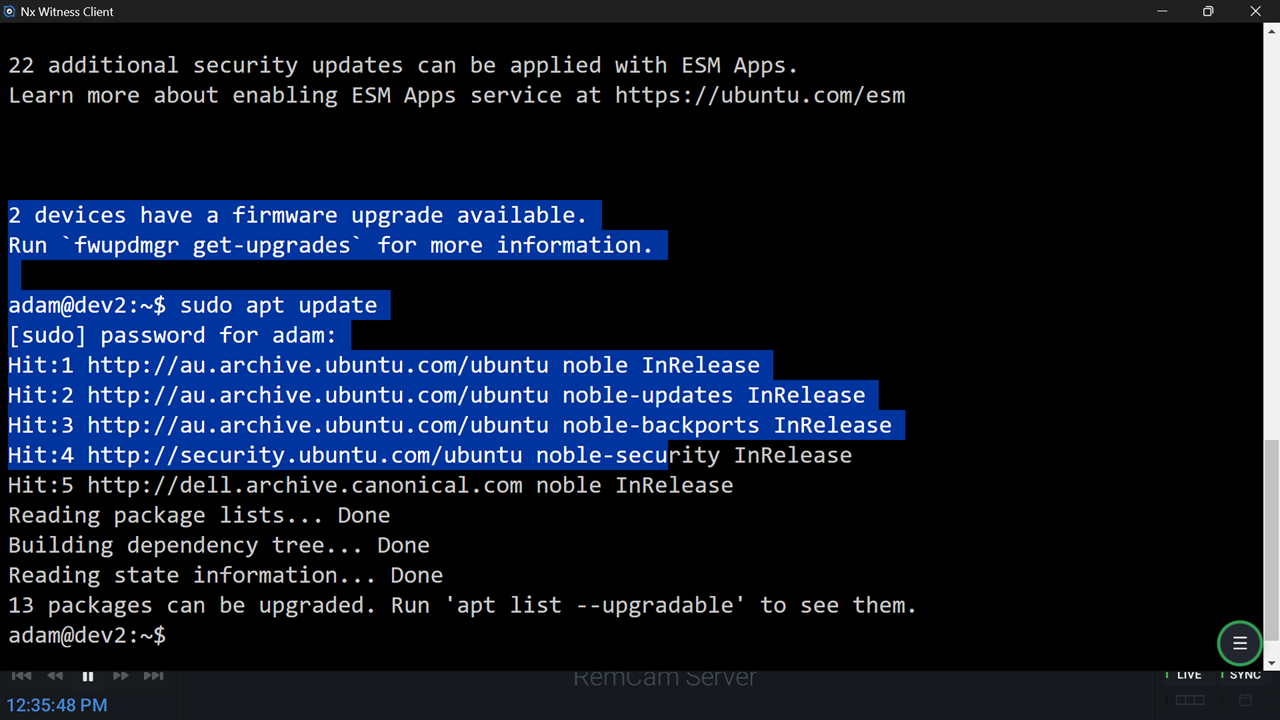Close the Nx Witness Client window

[x=1256, y=11]
